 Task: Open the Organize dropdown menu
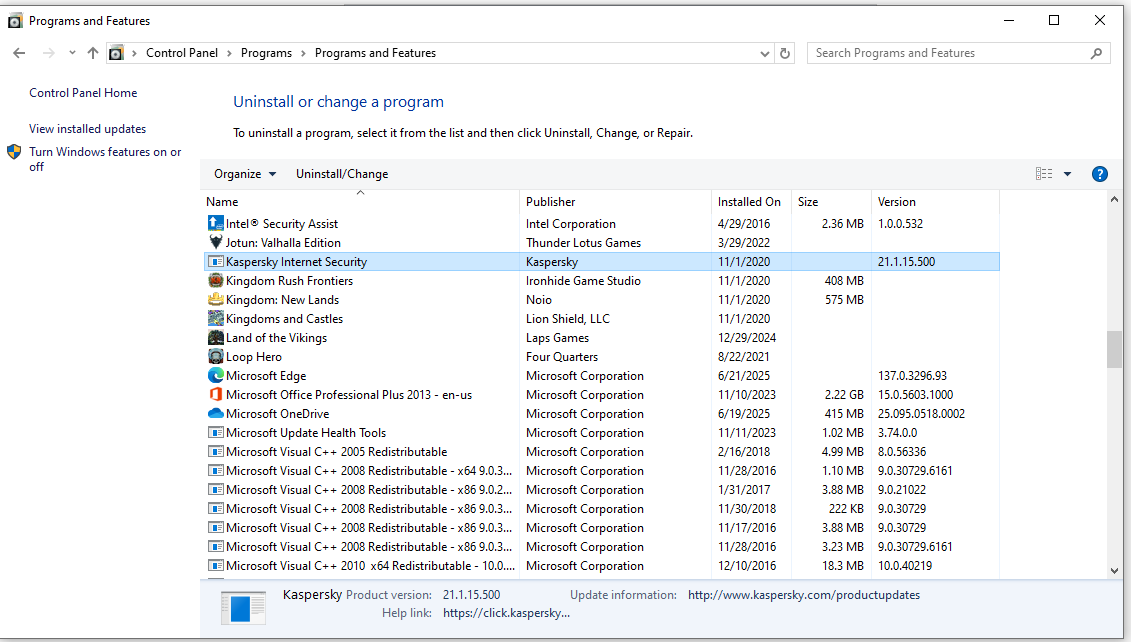pos(245,174)
